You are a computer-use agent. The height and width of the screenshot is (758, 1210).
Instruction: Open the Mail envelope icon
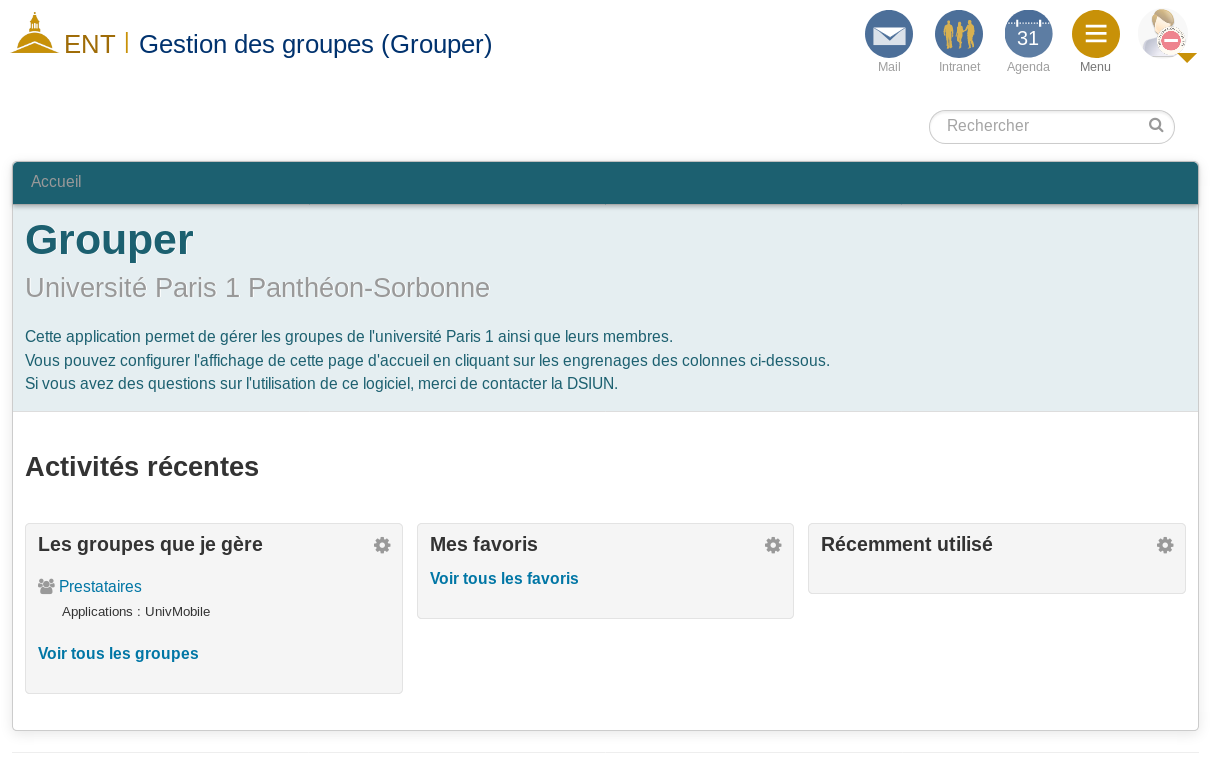point(888,35)
